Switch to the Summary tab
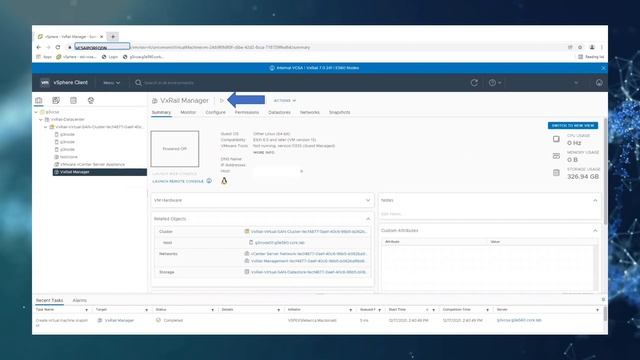The width and height of the screenshot is (640, 360). (x=161, y=112)
